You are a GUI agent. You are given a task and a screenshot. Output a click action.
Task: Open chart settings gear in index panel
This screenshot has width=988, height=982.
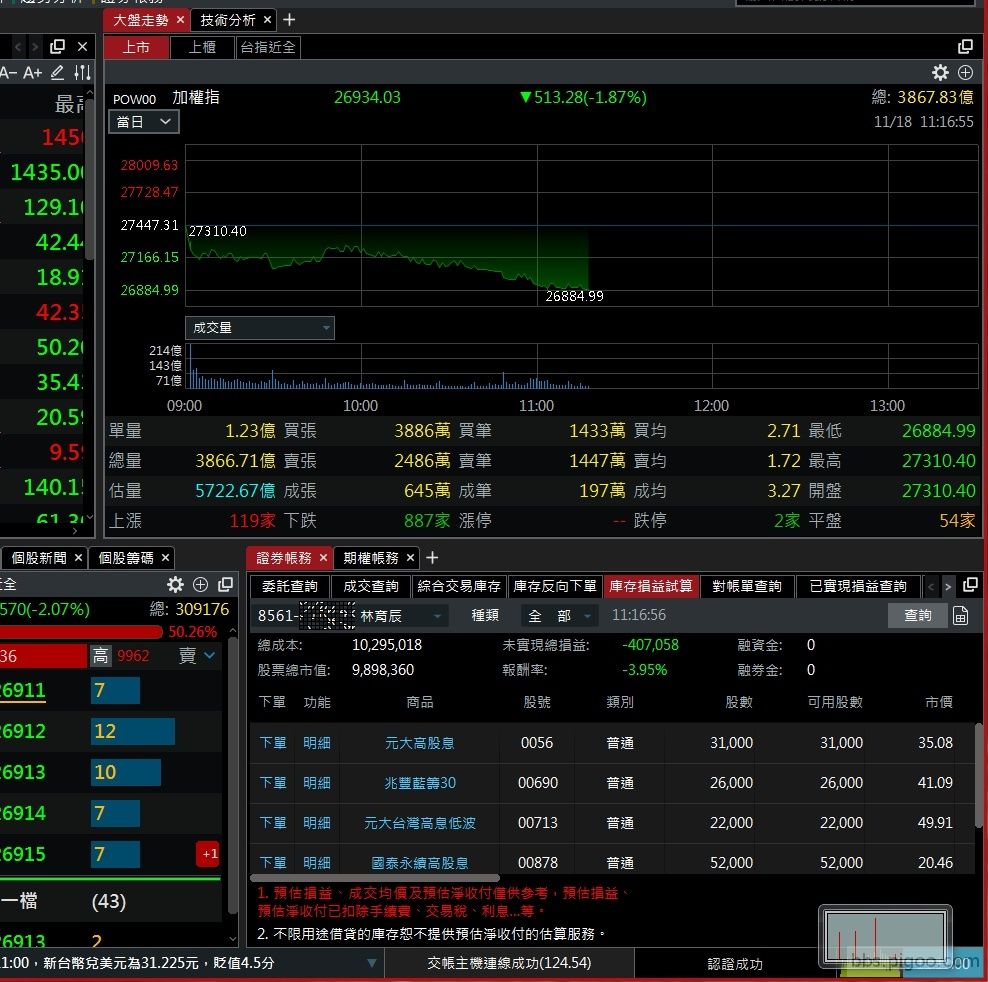tap(940, 72)
